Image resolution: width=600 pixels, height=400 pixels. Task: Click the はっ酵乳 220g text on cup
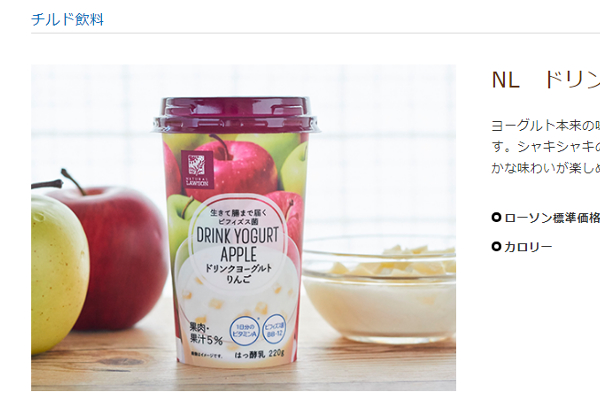pos(259,354)
